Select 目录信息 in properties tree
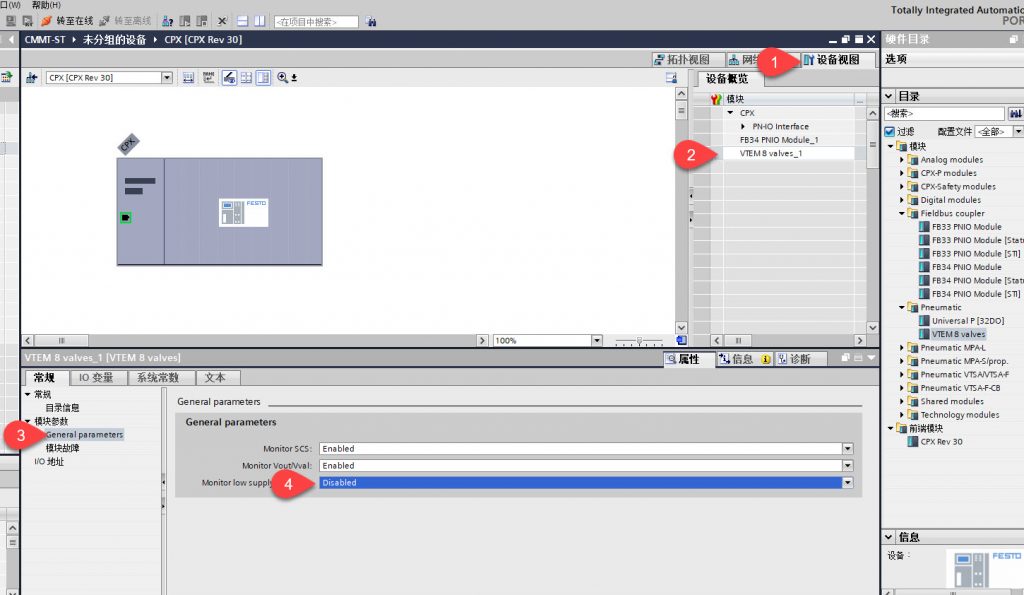The width and height of the screenshot is (1024, 595). coord(62,408)
